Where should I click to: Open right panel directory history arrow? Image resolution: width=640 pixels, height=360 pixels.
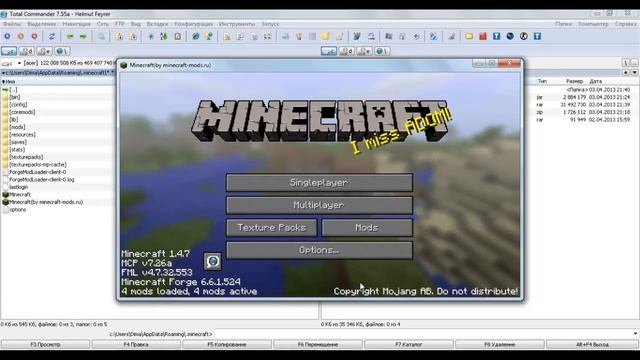635,72
